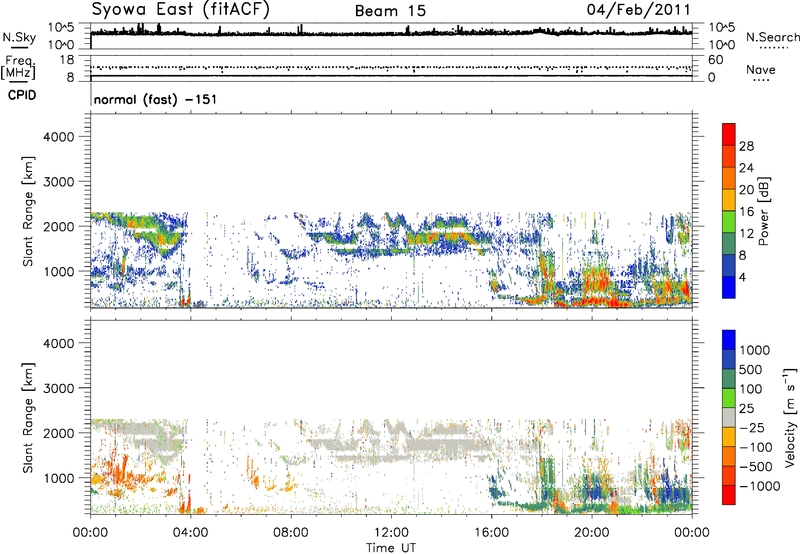Click the '04:00' time axis tick label

[x=190, y=533]
